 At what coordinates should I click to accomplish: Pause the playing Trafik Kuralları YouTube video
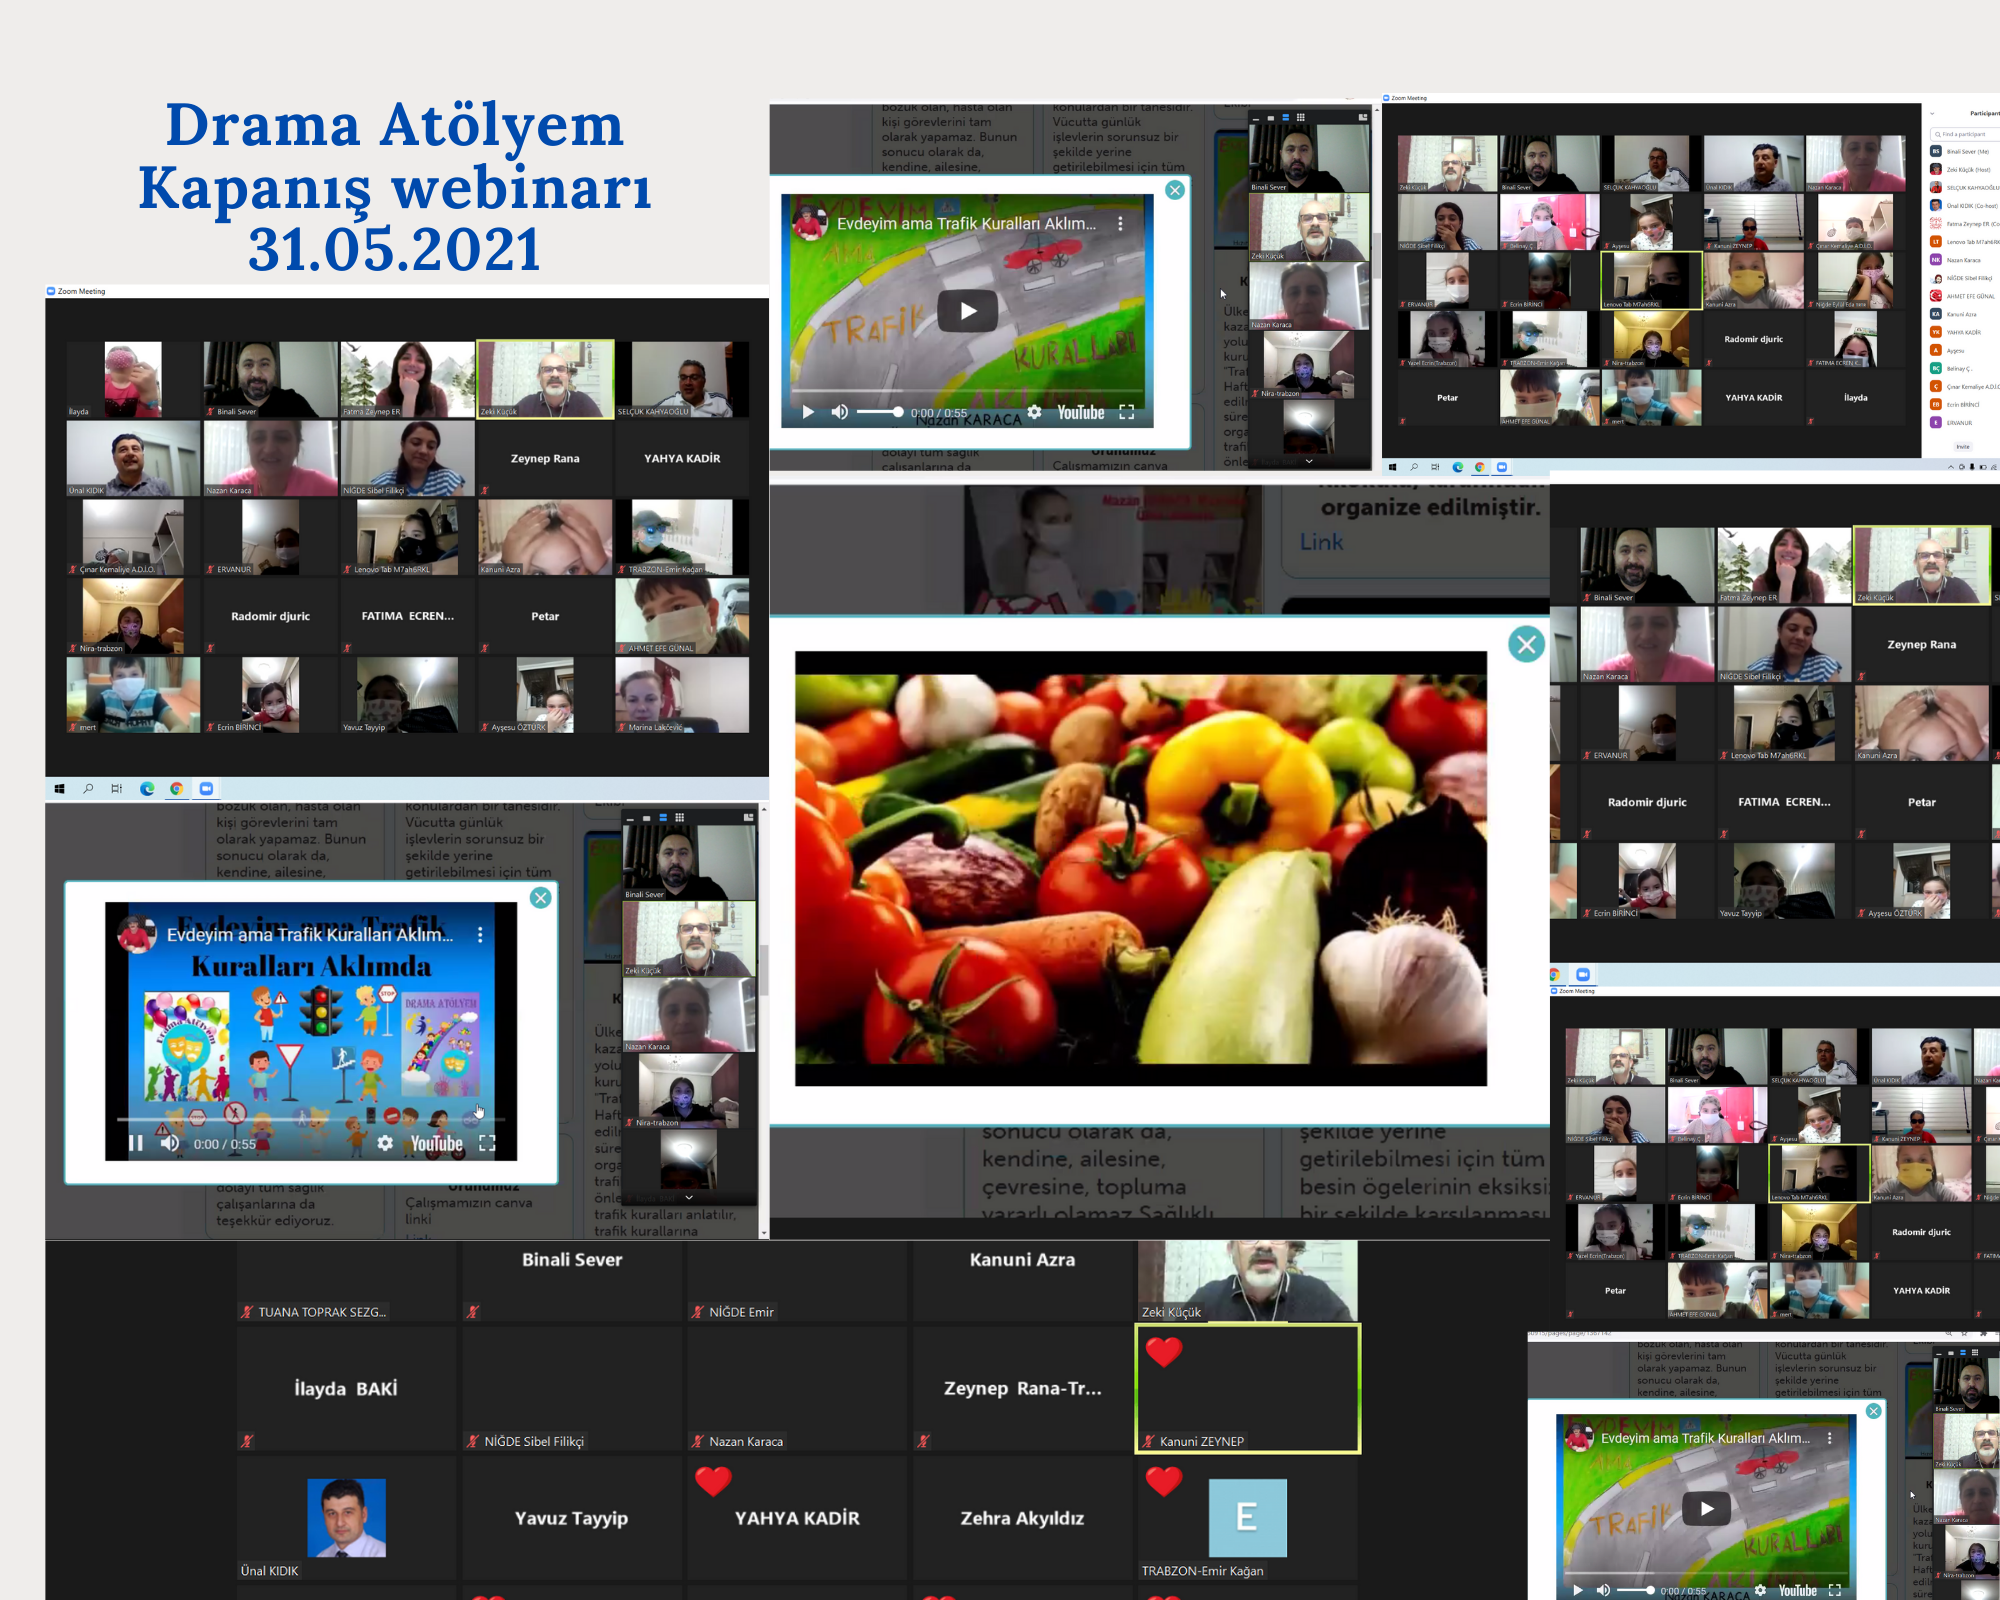(136, 1143)
